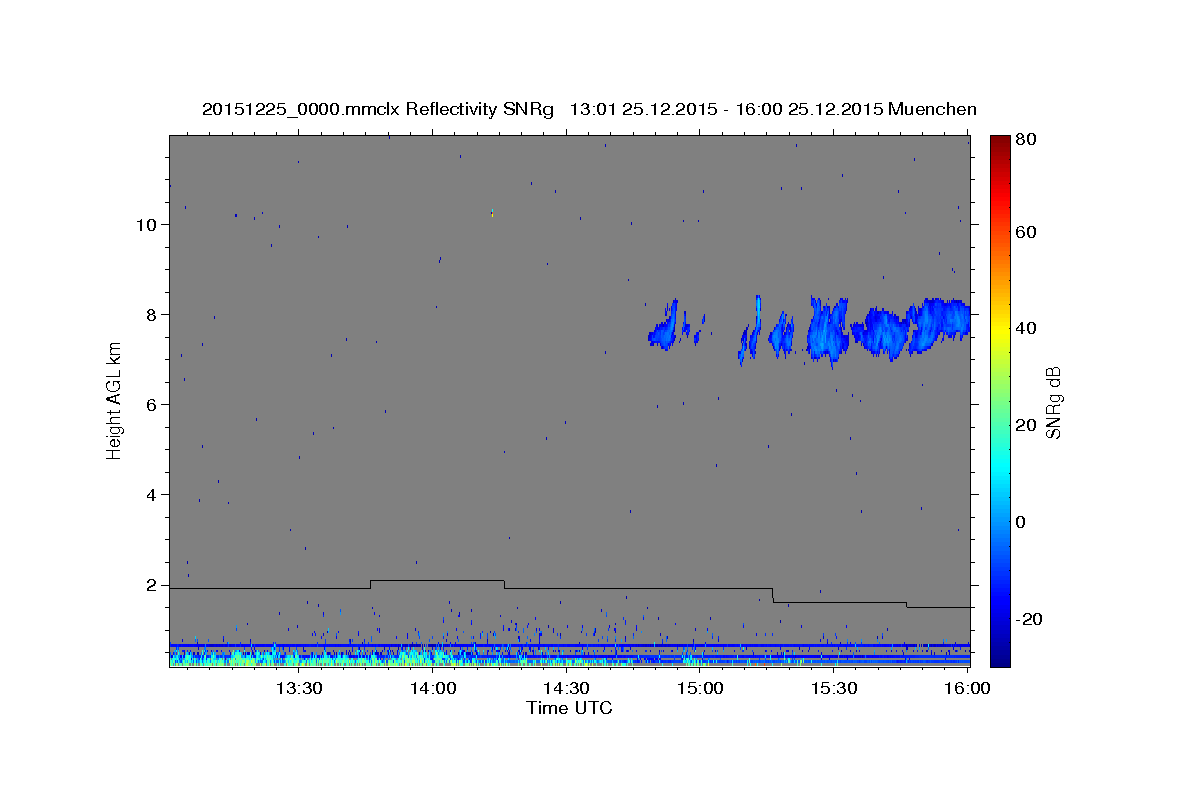Click the yellow speck near 10 km after 14:00
The height and width of the screenshot is (800, 1200).
point(492,213)
